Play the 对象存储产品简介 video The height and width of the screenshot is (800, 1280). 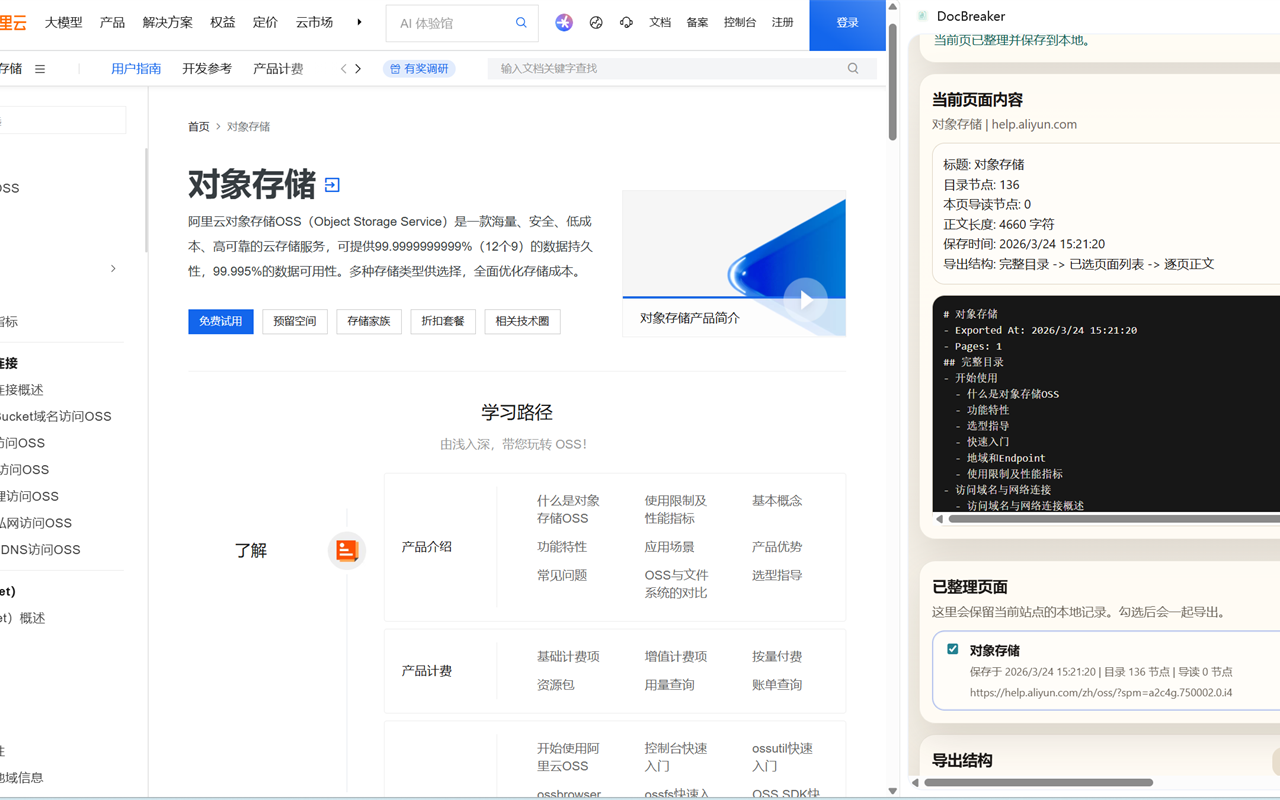[805, 299]
